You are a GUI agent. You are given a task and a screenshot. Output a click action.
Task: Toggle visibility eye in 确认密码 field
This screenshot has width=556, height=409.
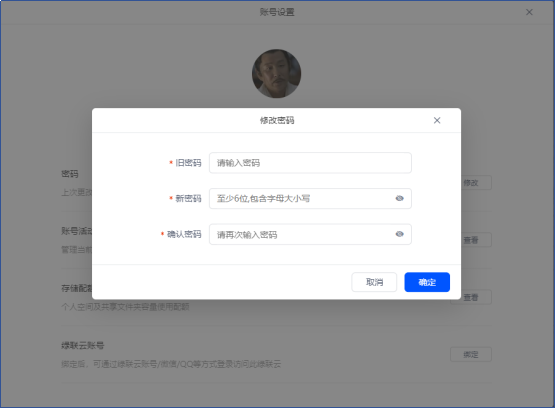399,234
